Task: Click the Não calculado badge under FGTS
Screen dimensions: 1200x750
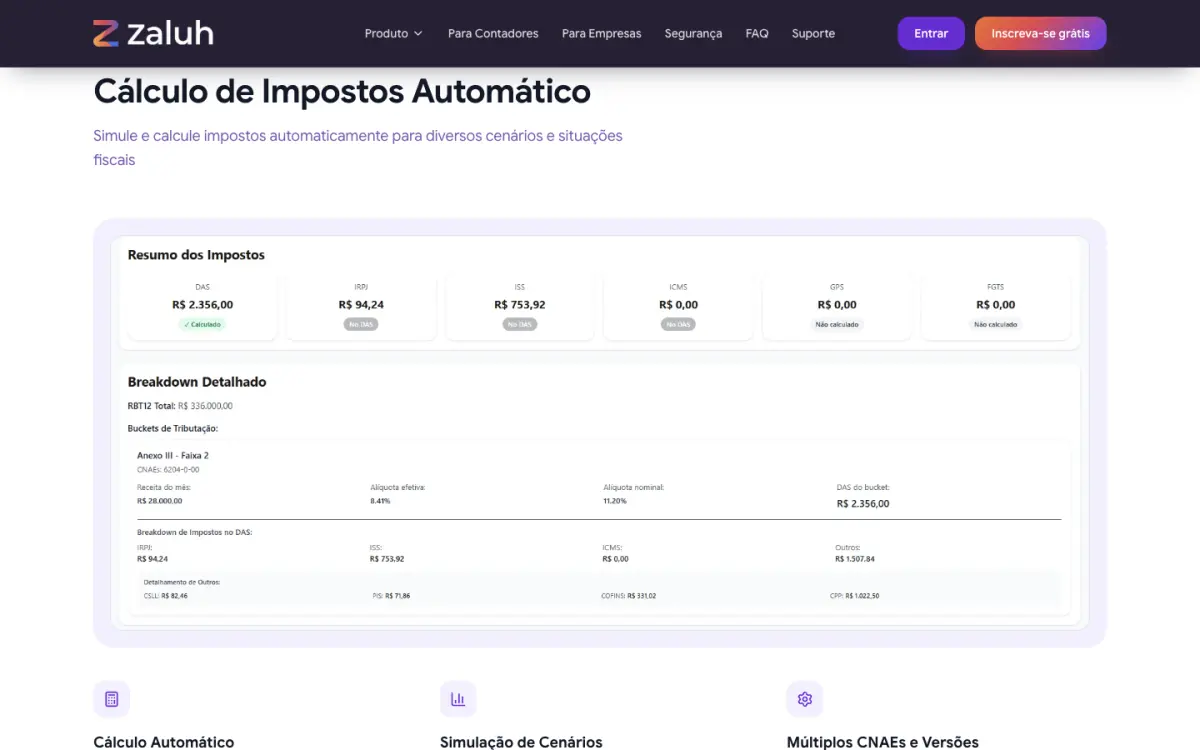Action: coord(996,324)
